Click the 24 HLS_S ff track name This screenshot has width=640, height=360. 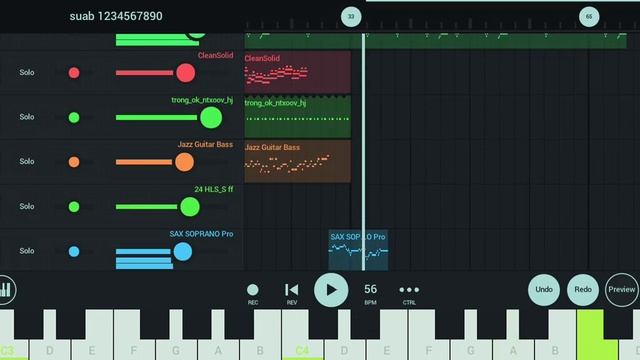point(214,189)
